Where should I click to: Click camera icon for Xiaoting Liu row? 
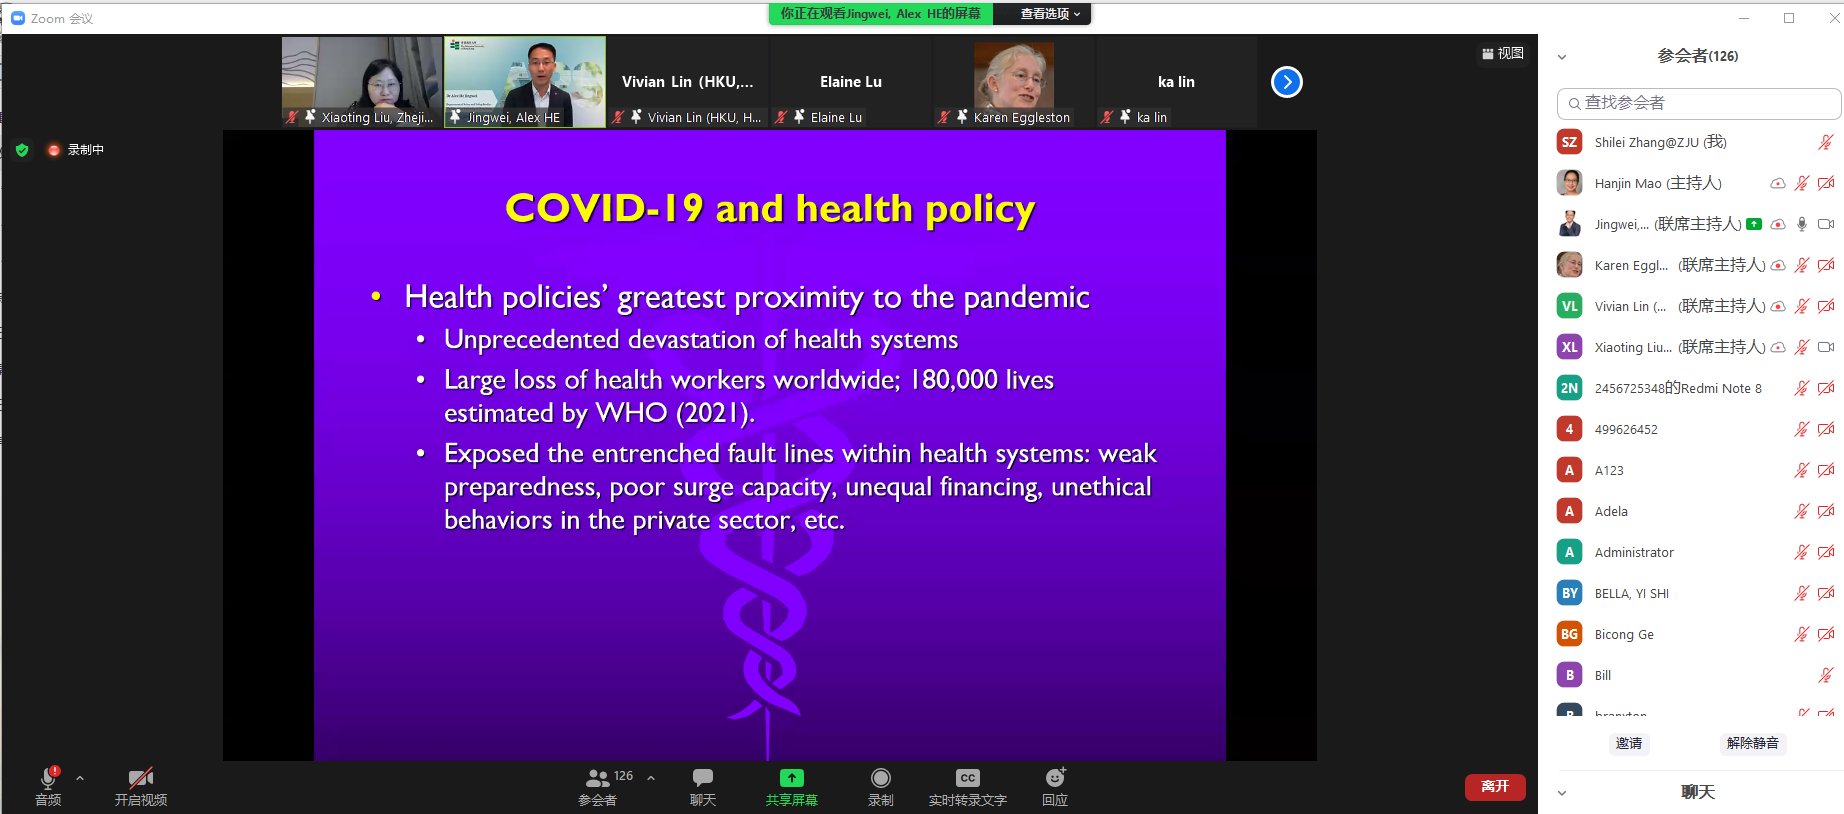pos(1826,347)
